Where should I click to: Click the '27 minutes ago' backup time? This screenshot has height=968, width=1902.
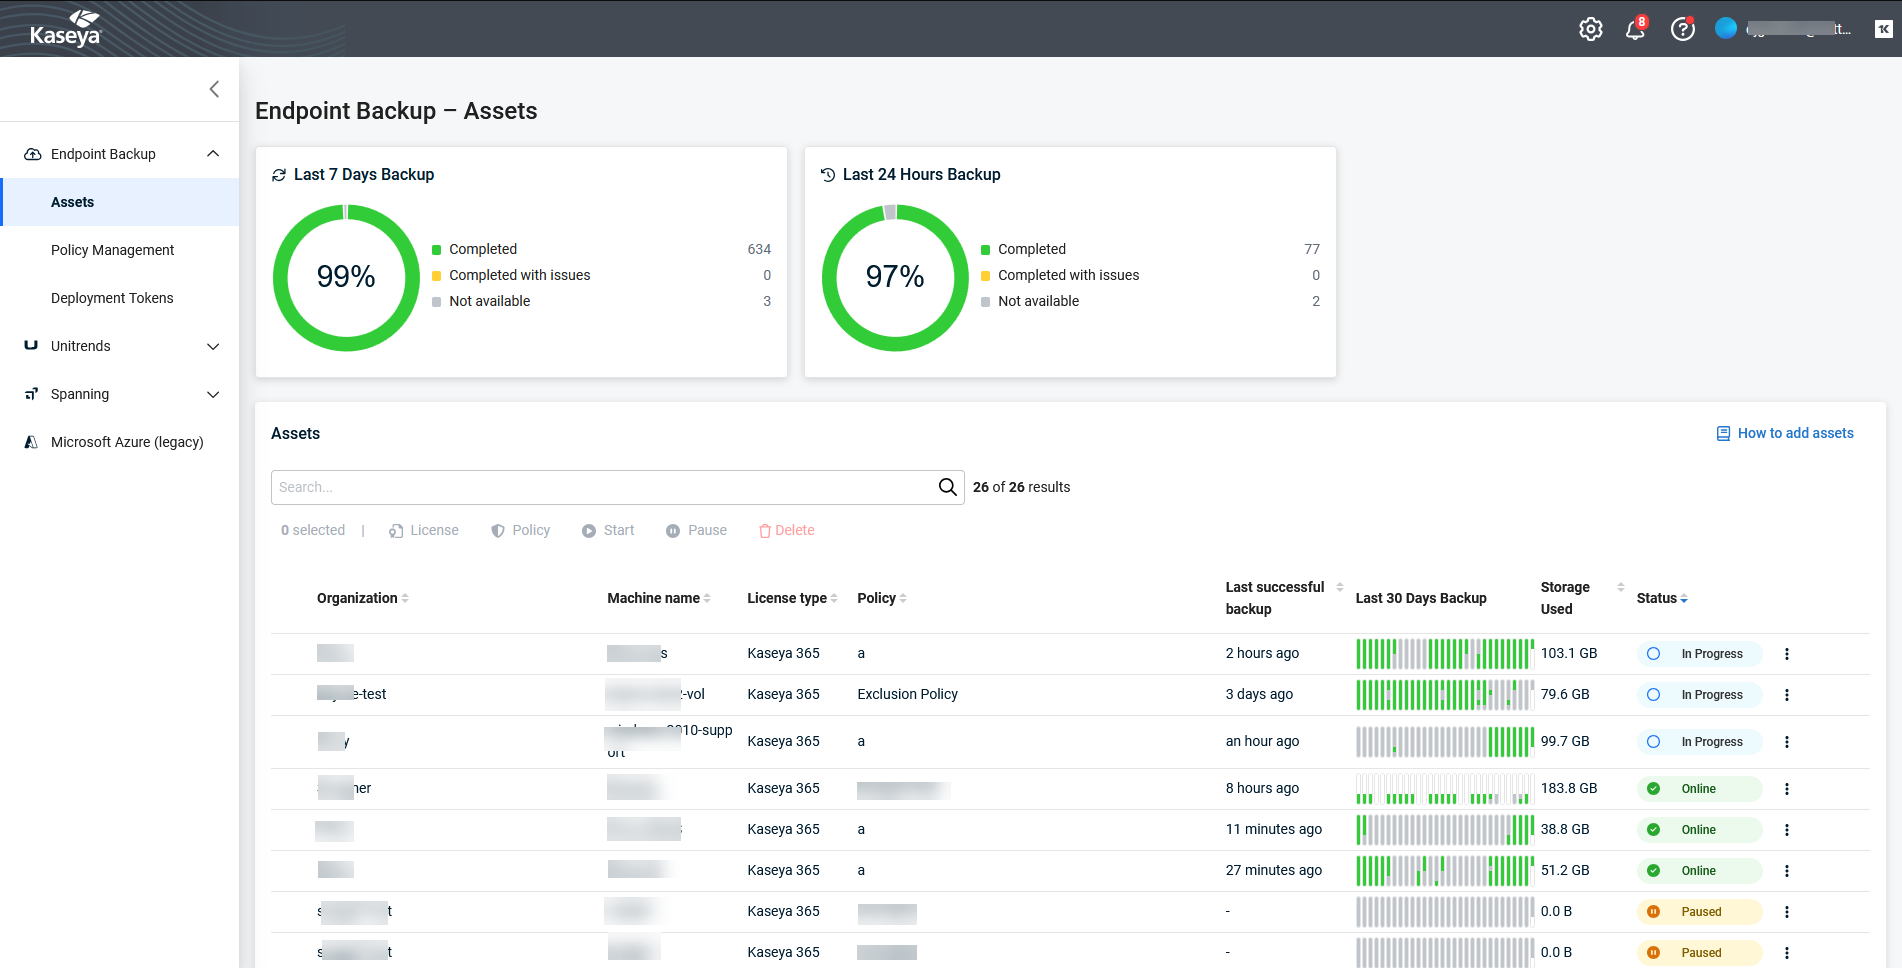coord(1274,870)
